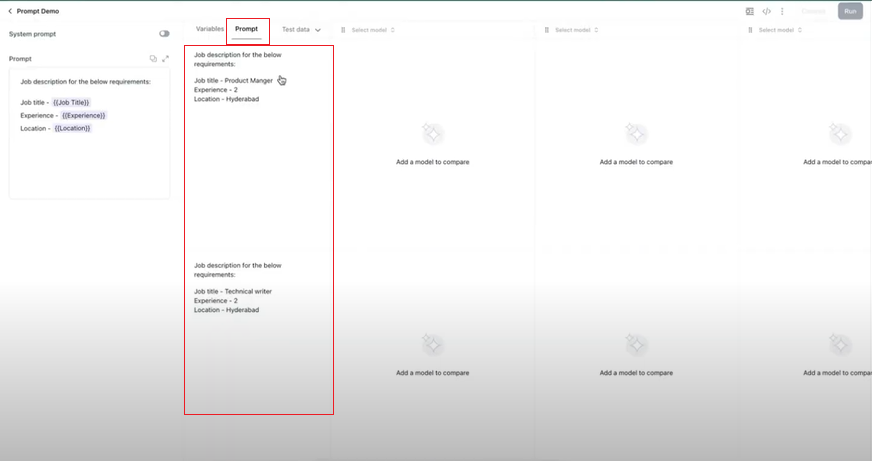Expand the Test data dropdown
The width and height of the screenshot is (872, 461).
click(301, 29)
